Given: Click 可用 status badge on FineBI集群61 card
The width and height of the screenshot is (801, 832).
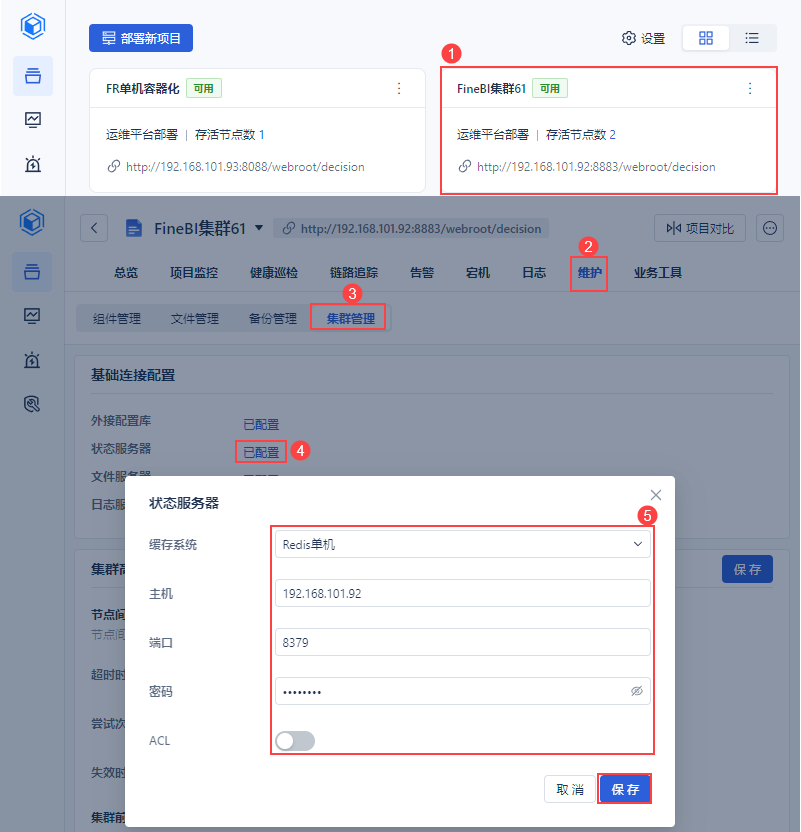Looking at the screenshot, I should click(550, 88).
